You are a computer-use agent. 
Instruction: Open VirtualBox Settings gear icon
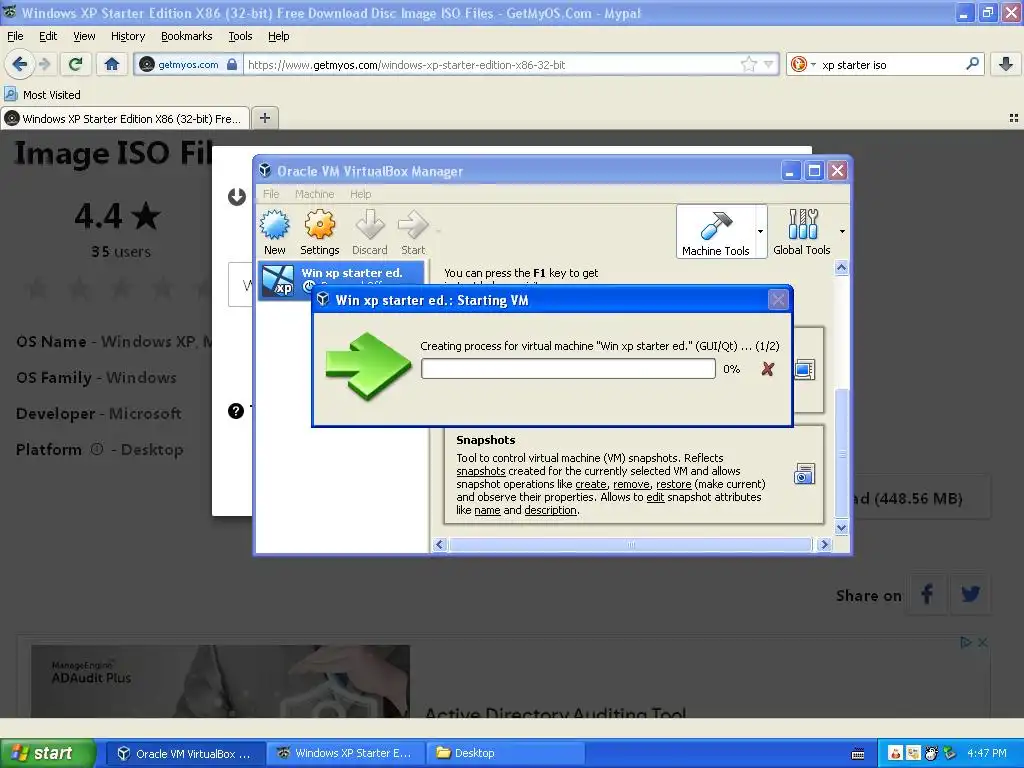tap(319, 233)
